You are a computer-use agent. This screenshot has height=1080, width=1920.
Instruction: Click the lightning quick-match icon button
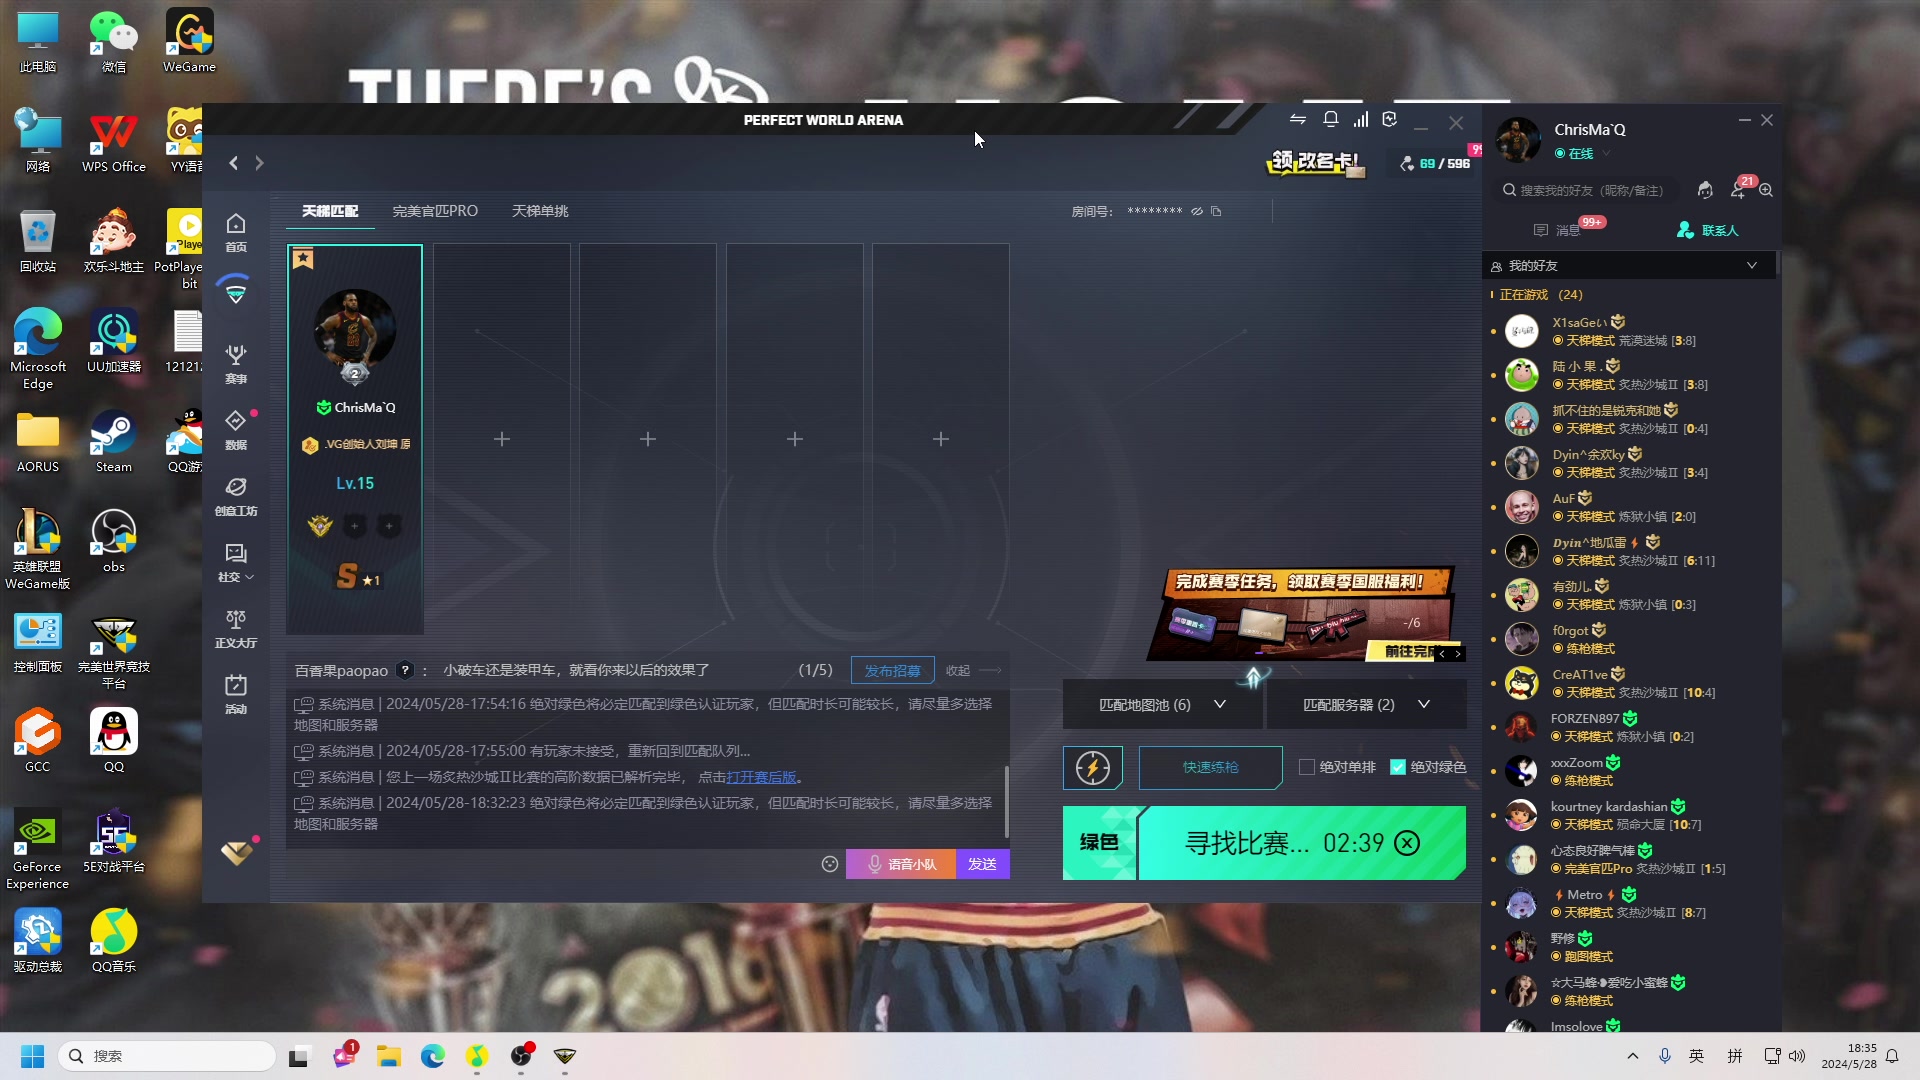[x=1093, y=767]
